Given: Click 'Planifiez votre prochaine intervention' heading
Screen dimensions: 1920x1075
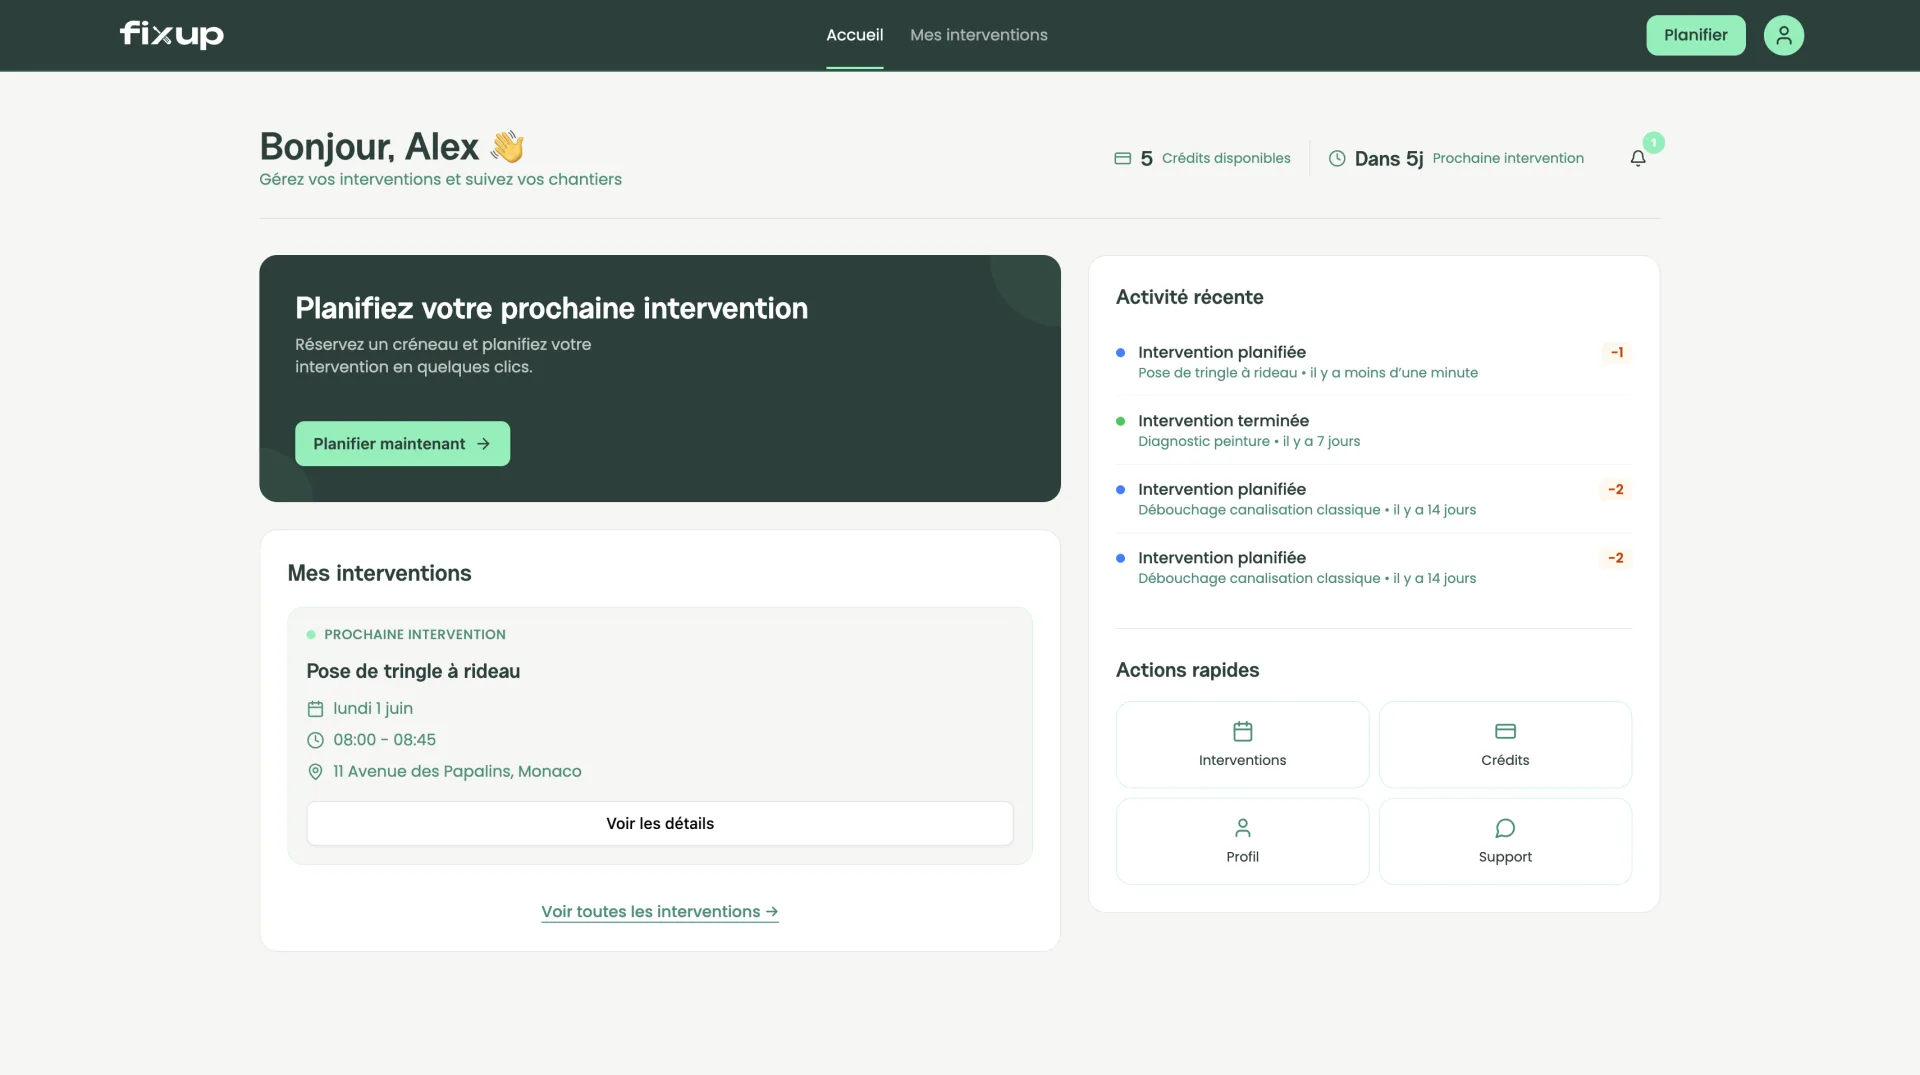Looking at the screenshot, I should pos(551,308).
